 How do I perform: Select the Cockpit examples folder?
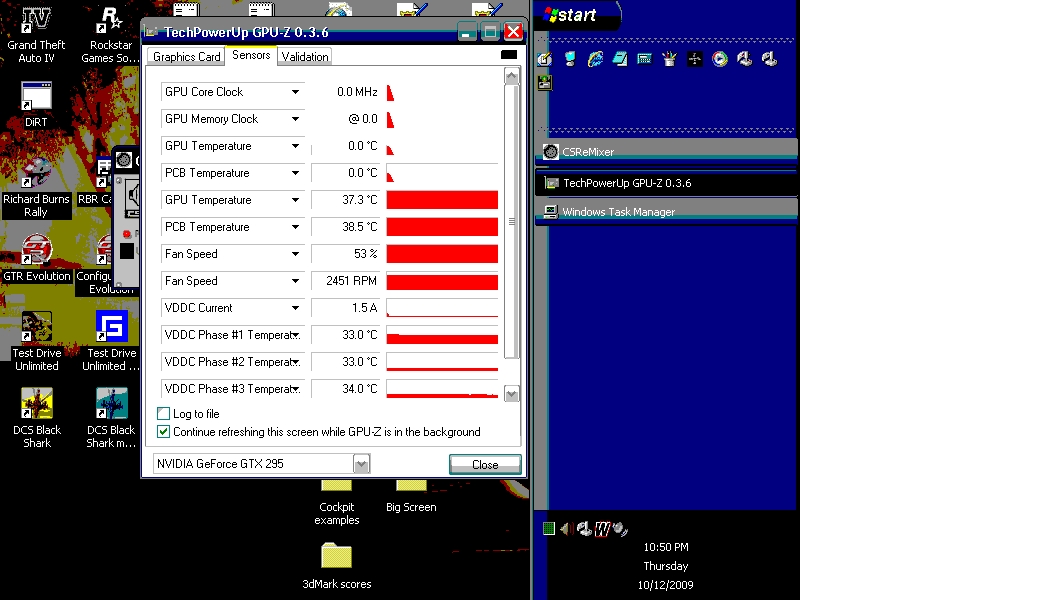tap(336, 503)
